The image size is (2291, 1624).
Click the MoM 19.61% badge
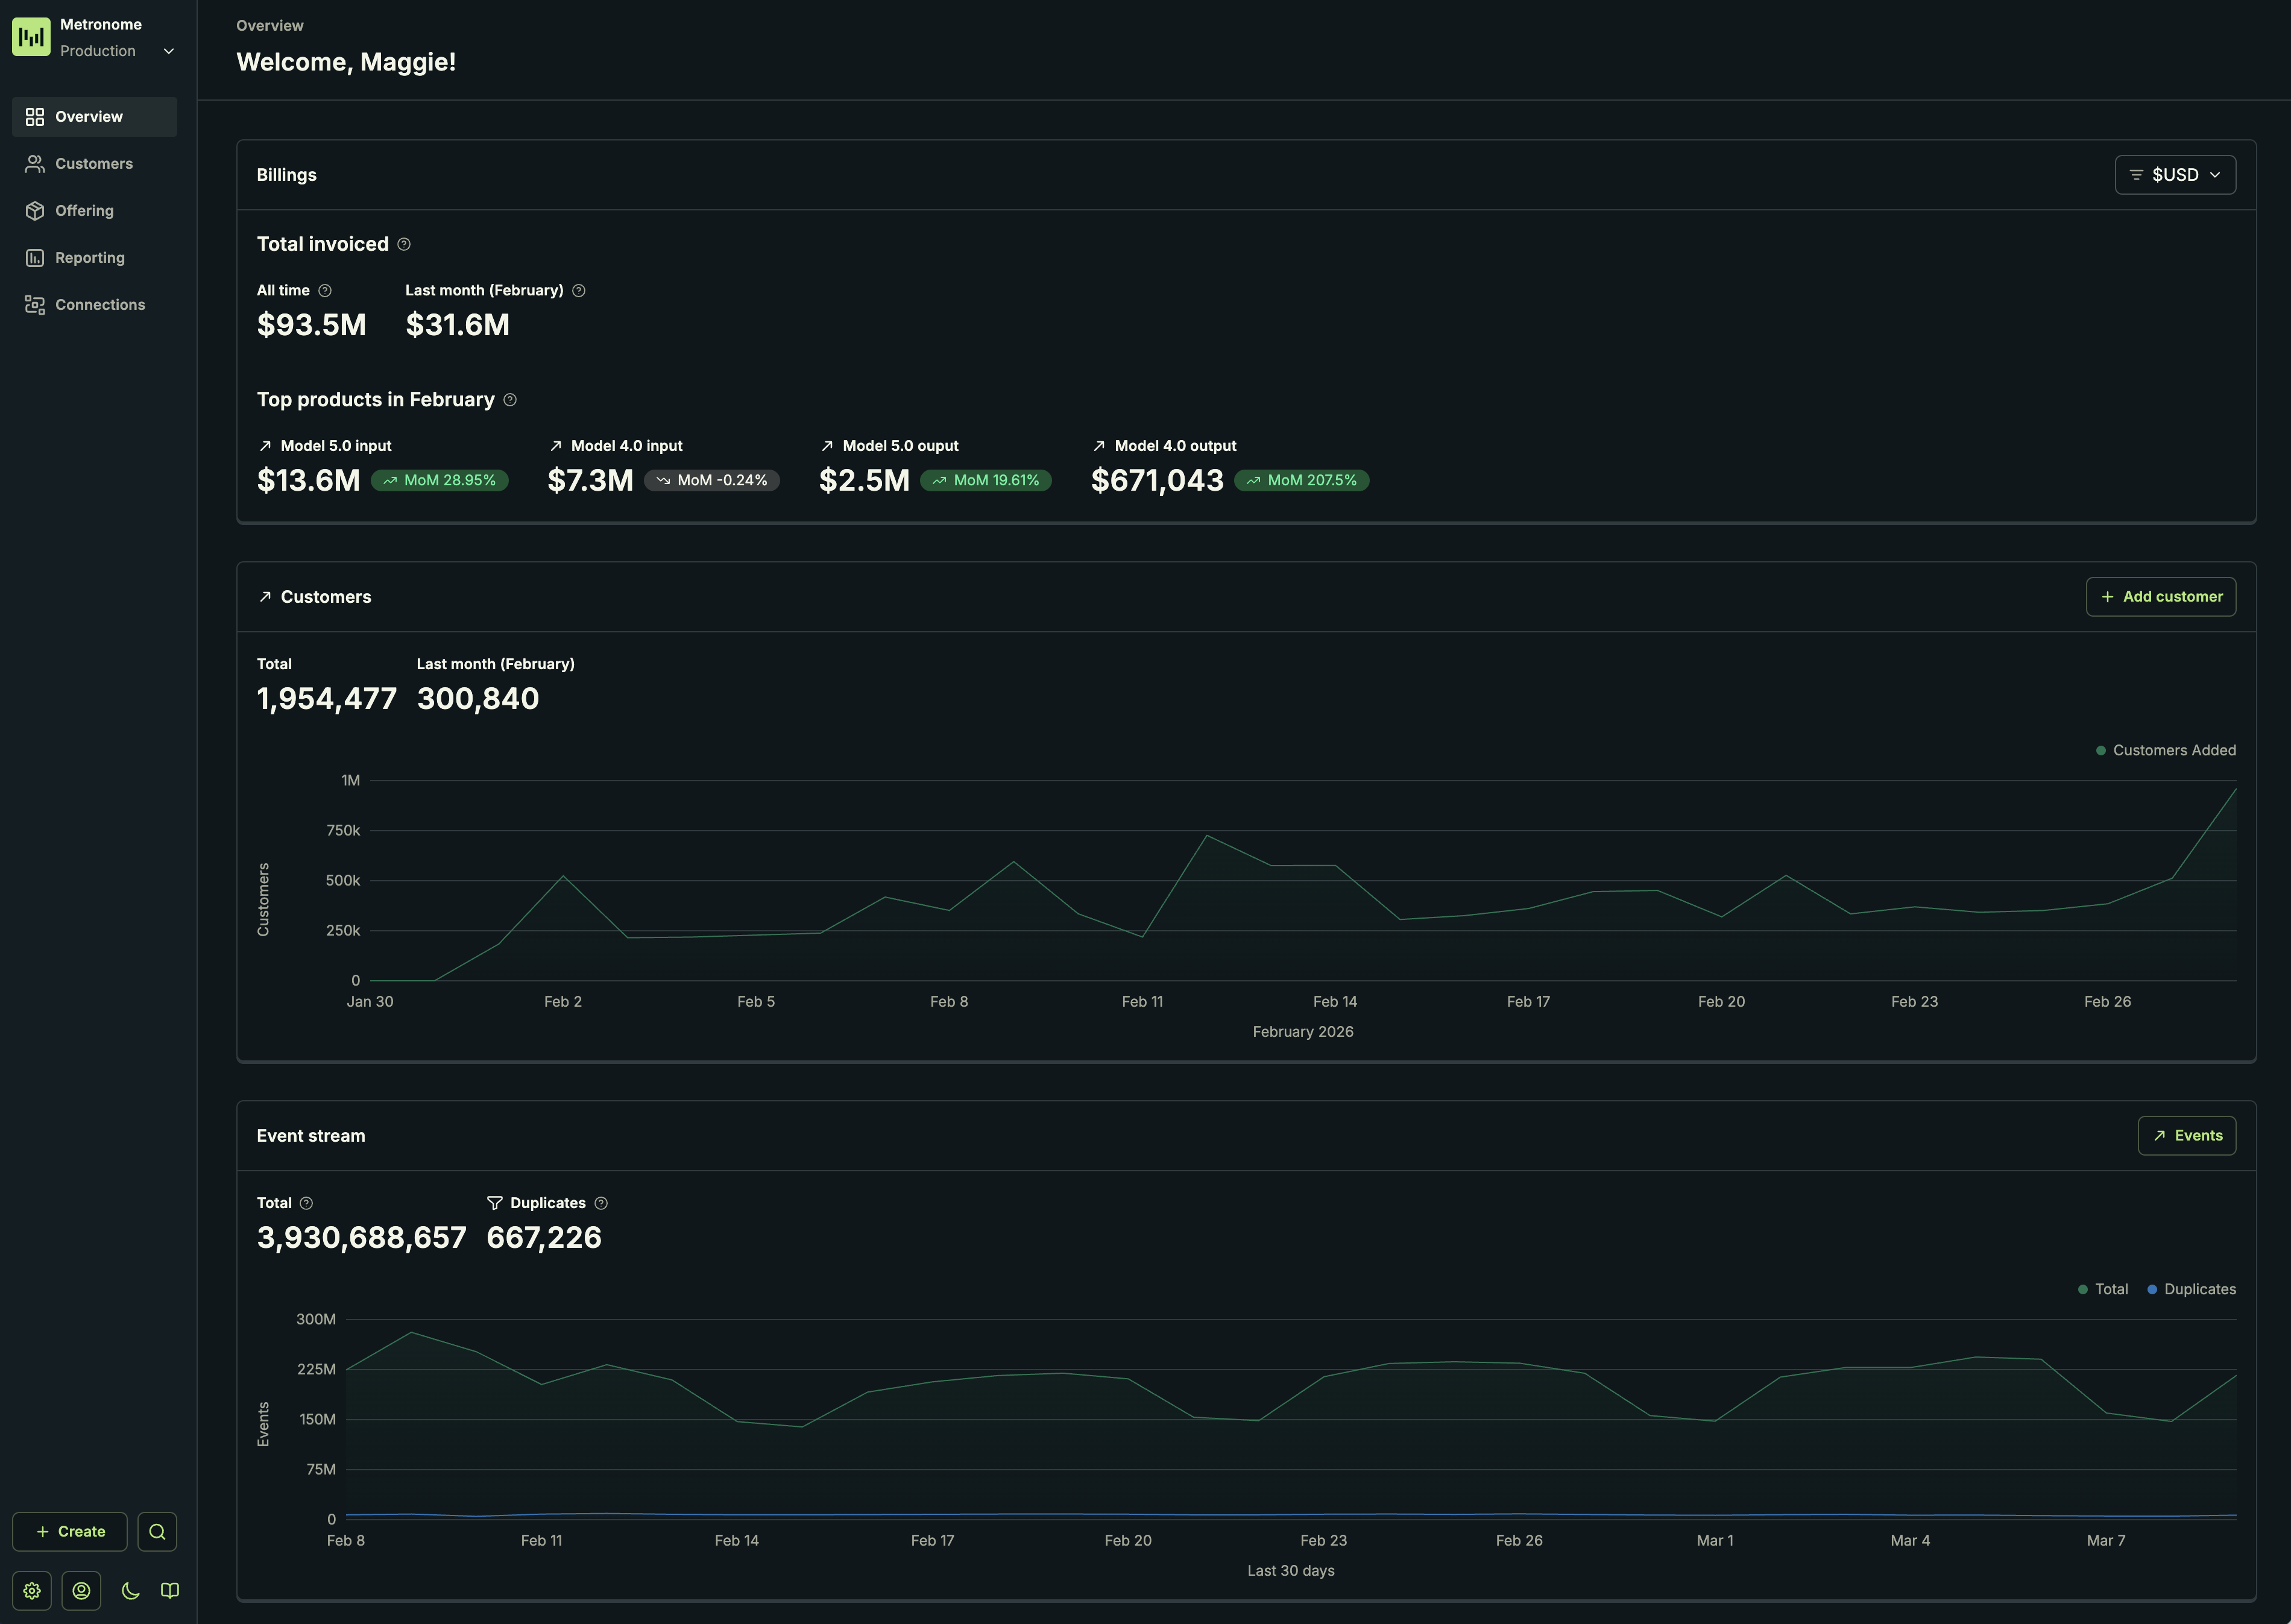986,481
